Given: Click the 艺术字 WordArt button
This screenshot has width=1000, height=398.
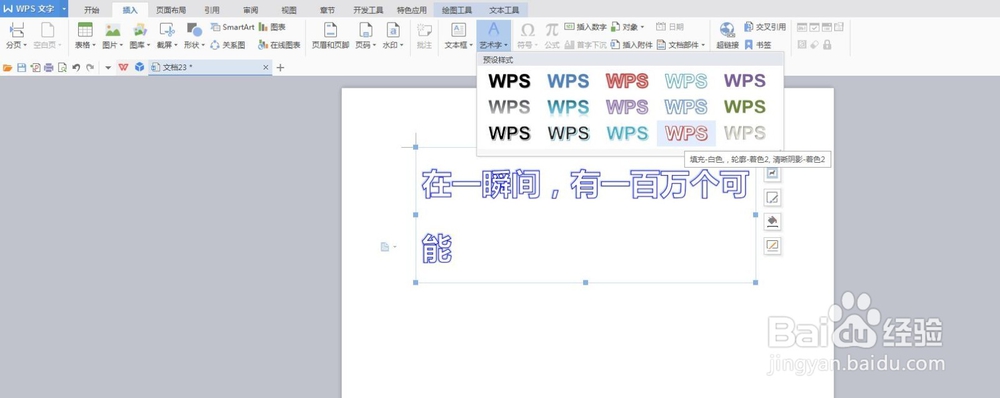Looking at the screenshot, I should [x=494, y=35].
